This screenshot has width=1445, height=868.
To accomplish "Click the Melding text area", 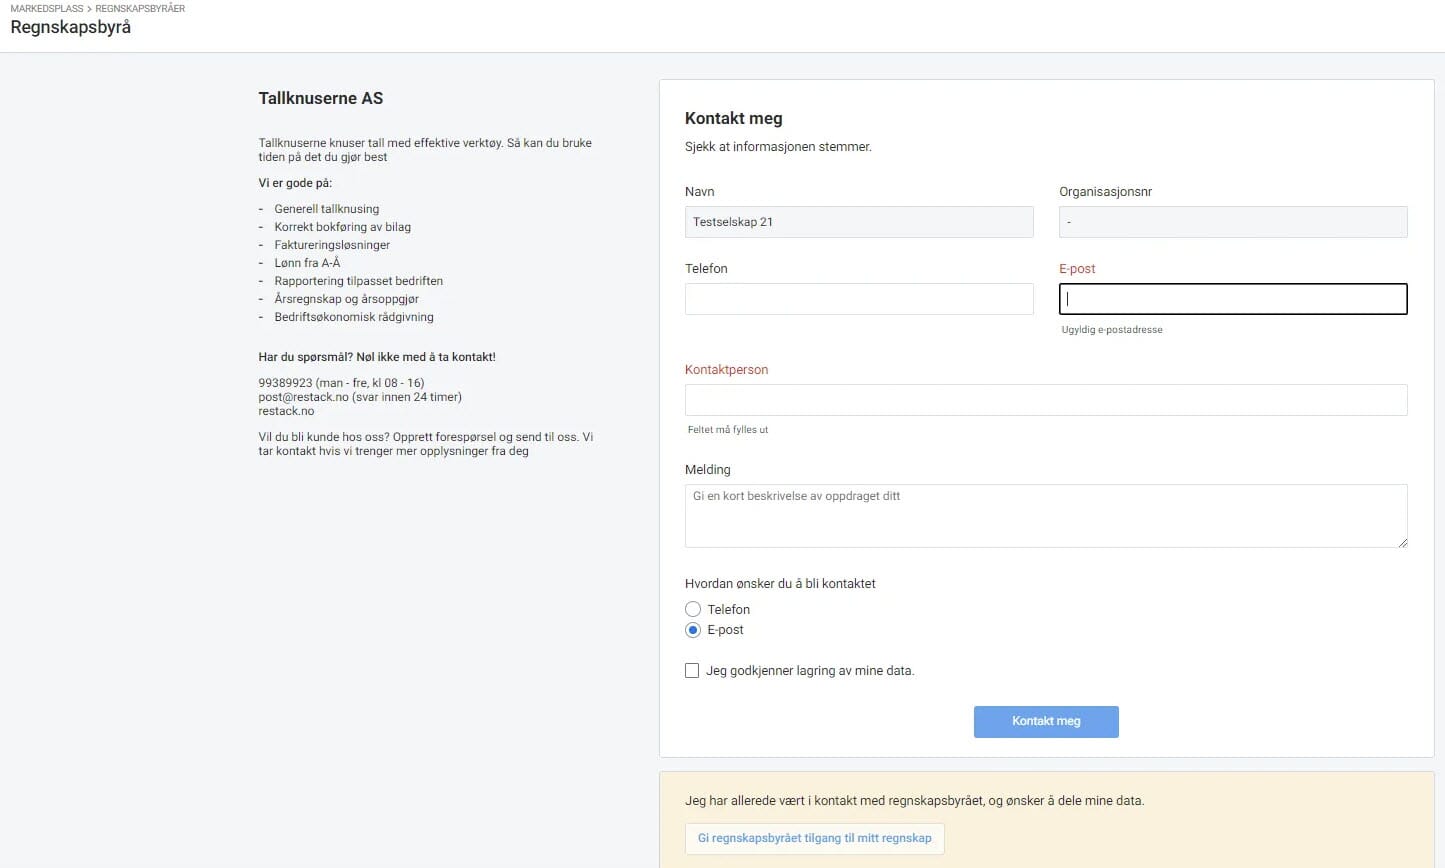I will 1045,515.
